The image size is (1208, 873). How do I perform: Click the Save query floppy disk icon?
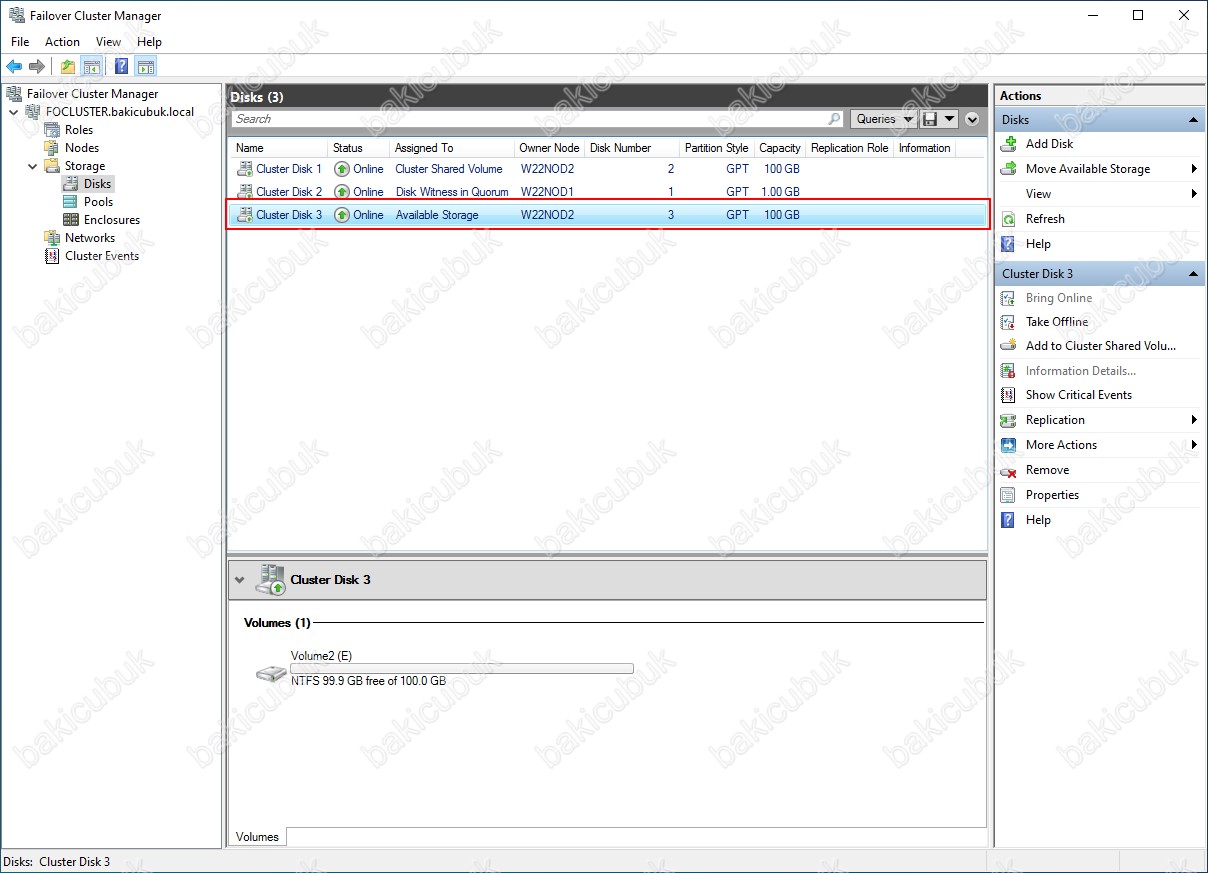[x=930, y=119]
